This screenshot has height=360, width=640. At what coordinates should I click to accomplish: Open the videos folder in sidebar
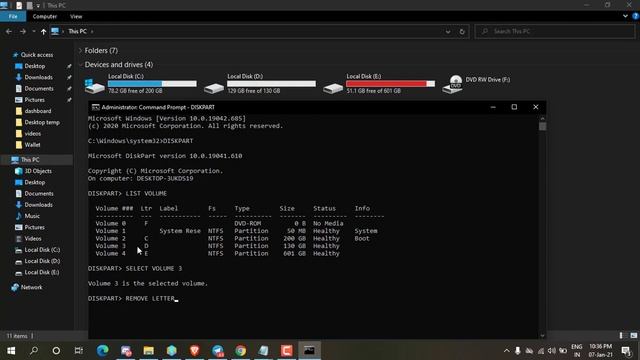click(33, 133)
